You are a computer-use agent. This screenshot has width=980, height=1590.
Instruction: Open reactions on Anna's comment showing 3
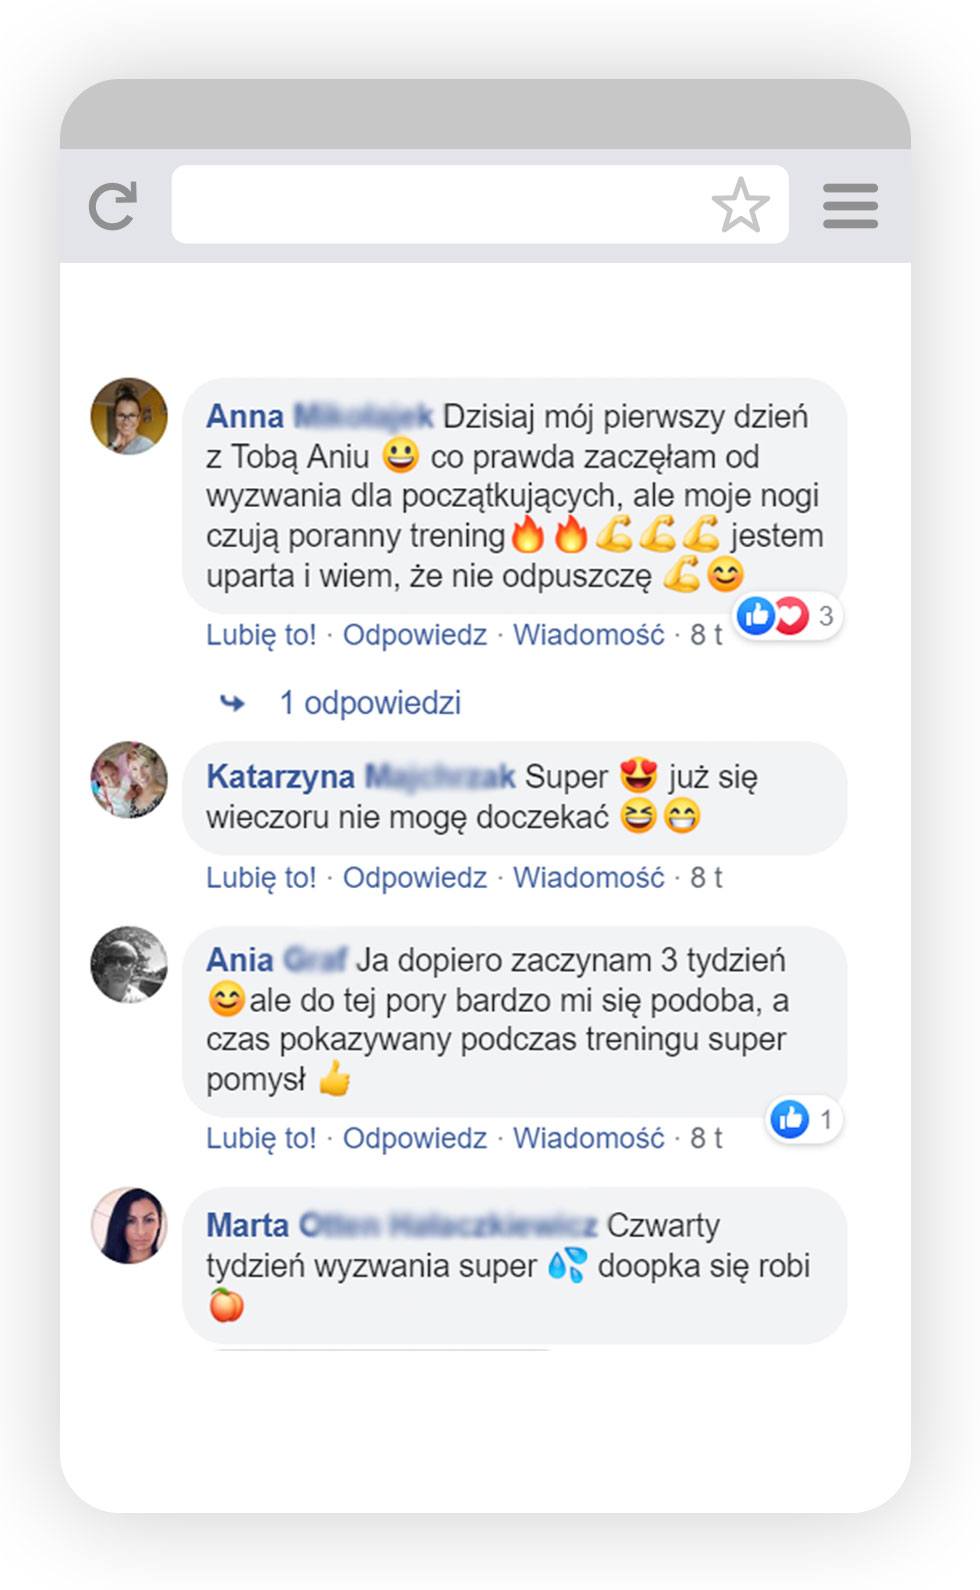[787, 616]
